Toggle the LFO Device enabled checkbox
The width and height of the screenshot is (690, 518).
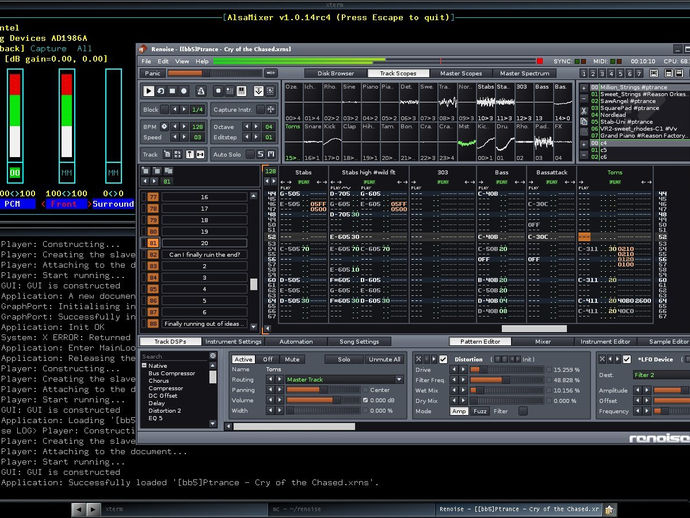[627, 359]
